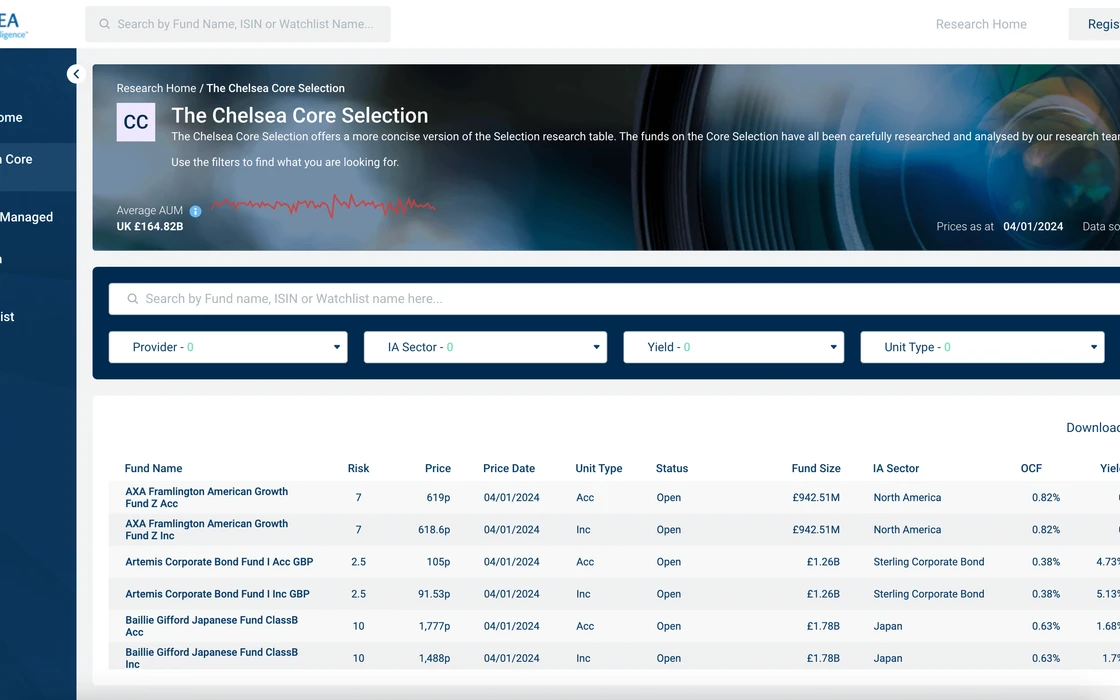This screenshot has height=700, width=1120.
Task: Open Artemis Corporate Bond Fund I Acc GBP
Action: click(x=219, y=561)
